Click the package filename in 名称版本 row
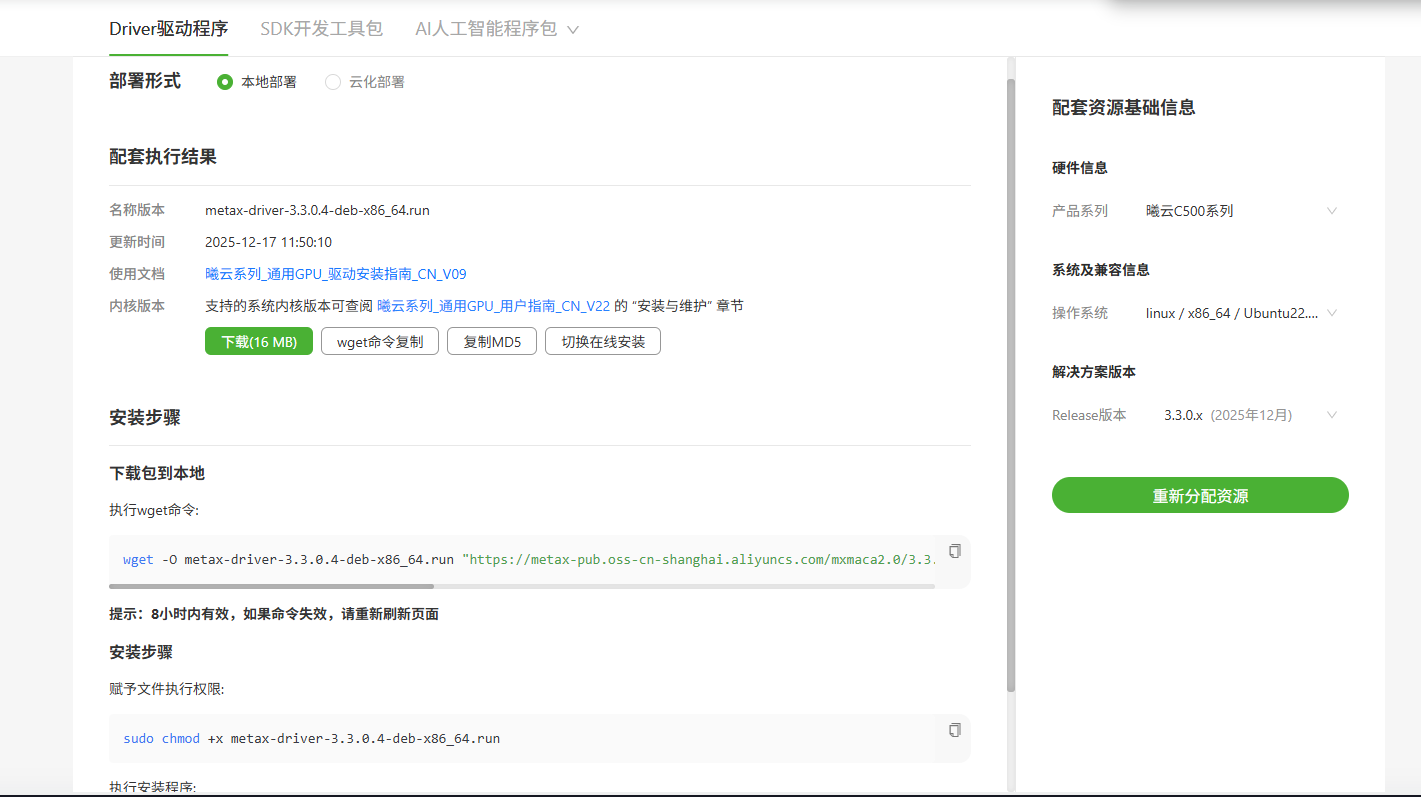This screenshot has height=797, width=1421. pos(317,211)
